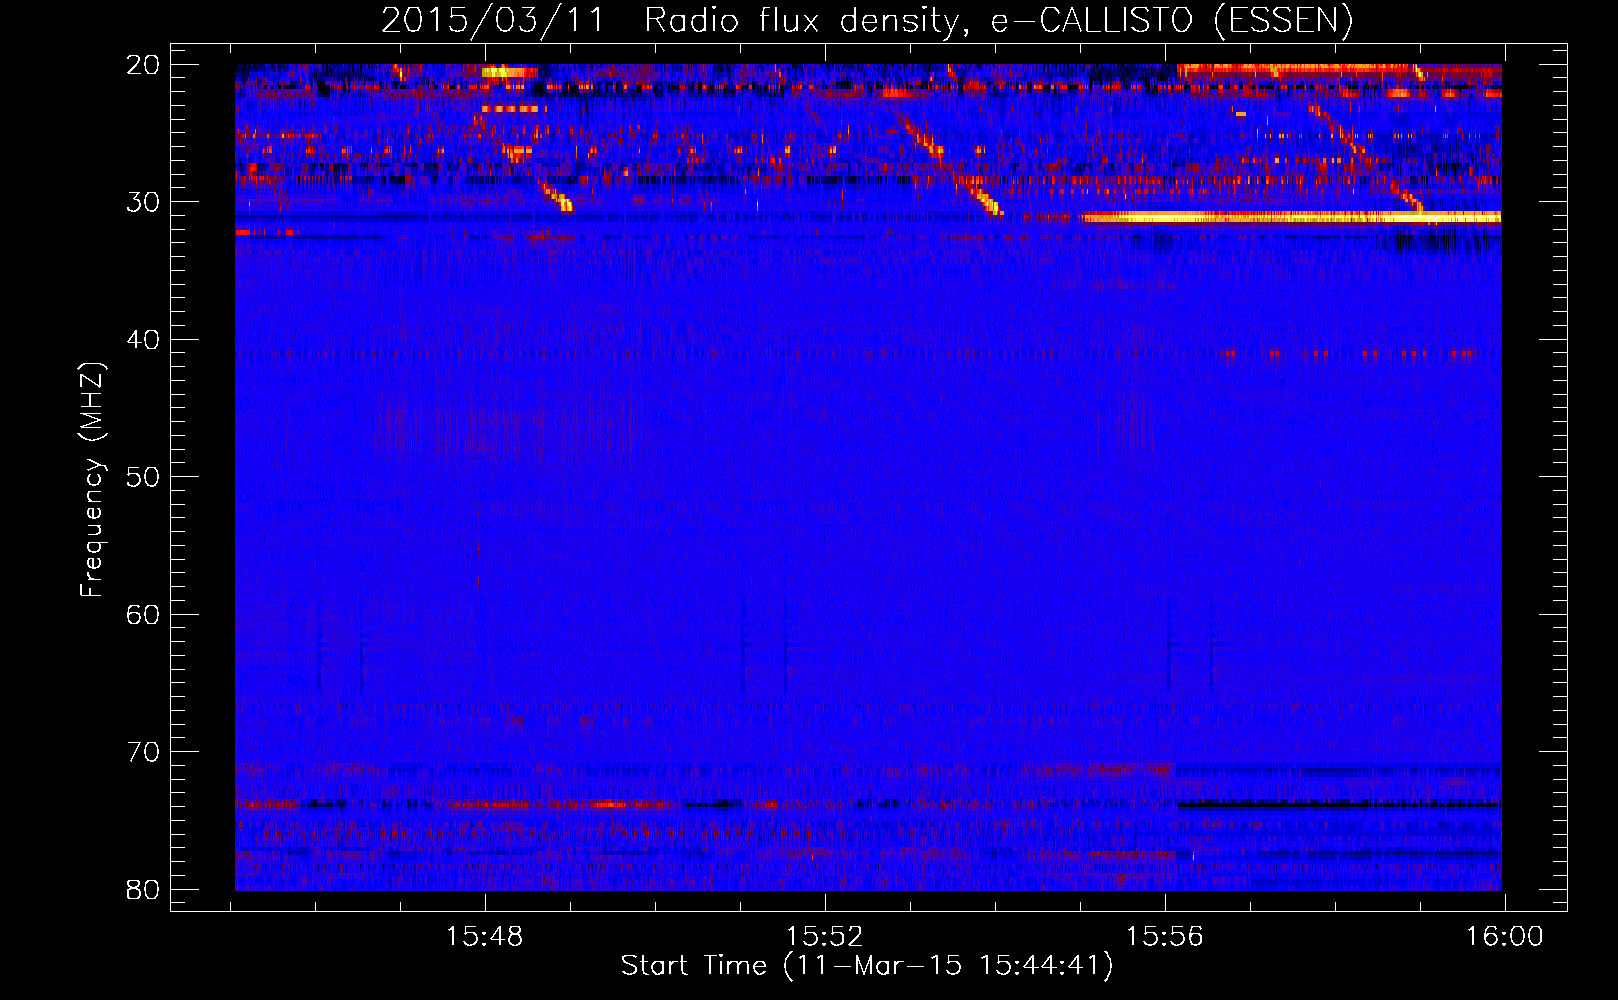The width and height of the screenshot is (1618, 1000).
Task: Click the 15:48 time tick label
Action: (x=485, y=937)
